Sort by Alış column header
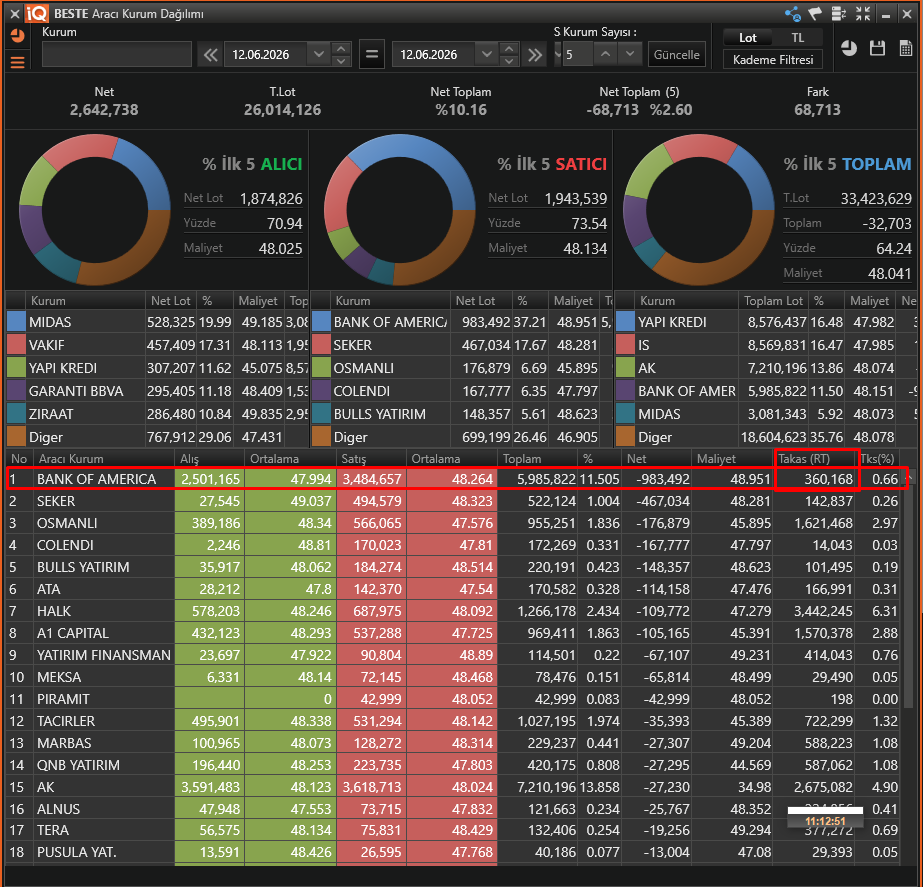 point(209,459)
